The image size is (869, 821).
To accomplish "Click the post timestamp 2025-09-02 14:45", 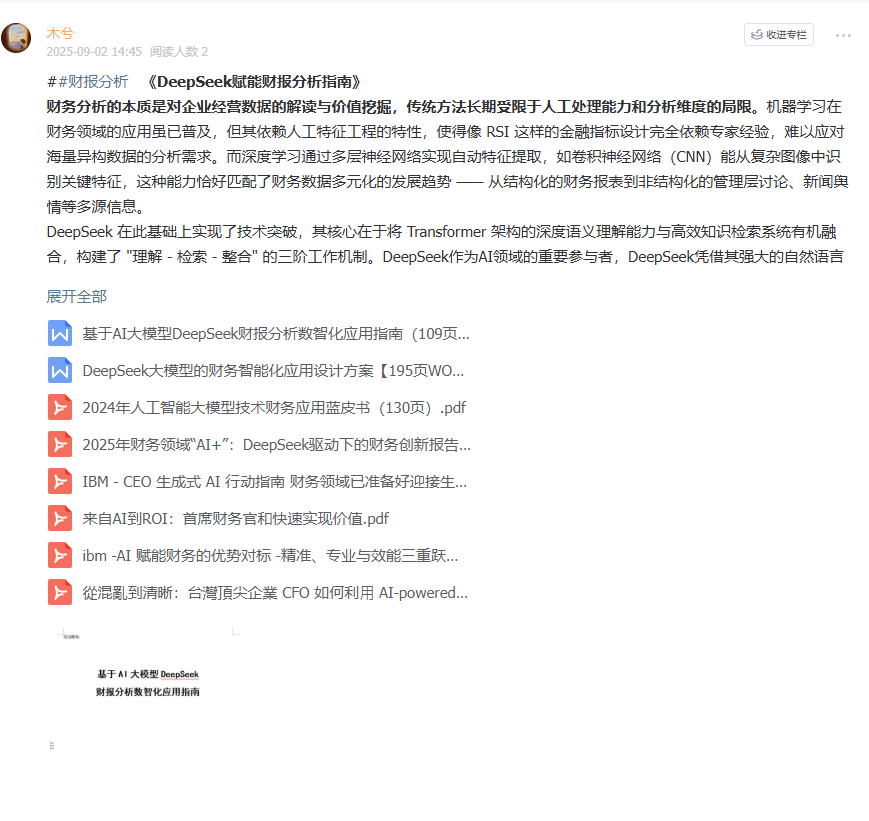I will (x=94, y=52).
